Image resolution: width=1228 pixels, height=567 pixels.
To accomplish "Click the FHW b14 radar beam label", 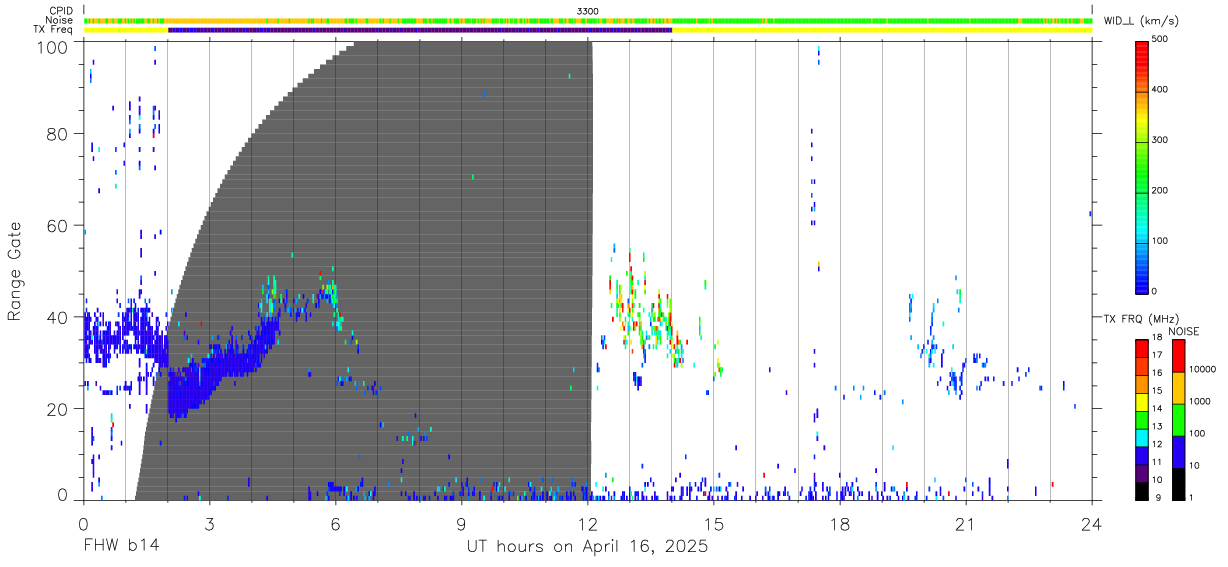I will click(x=121, y=547).
